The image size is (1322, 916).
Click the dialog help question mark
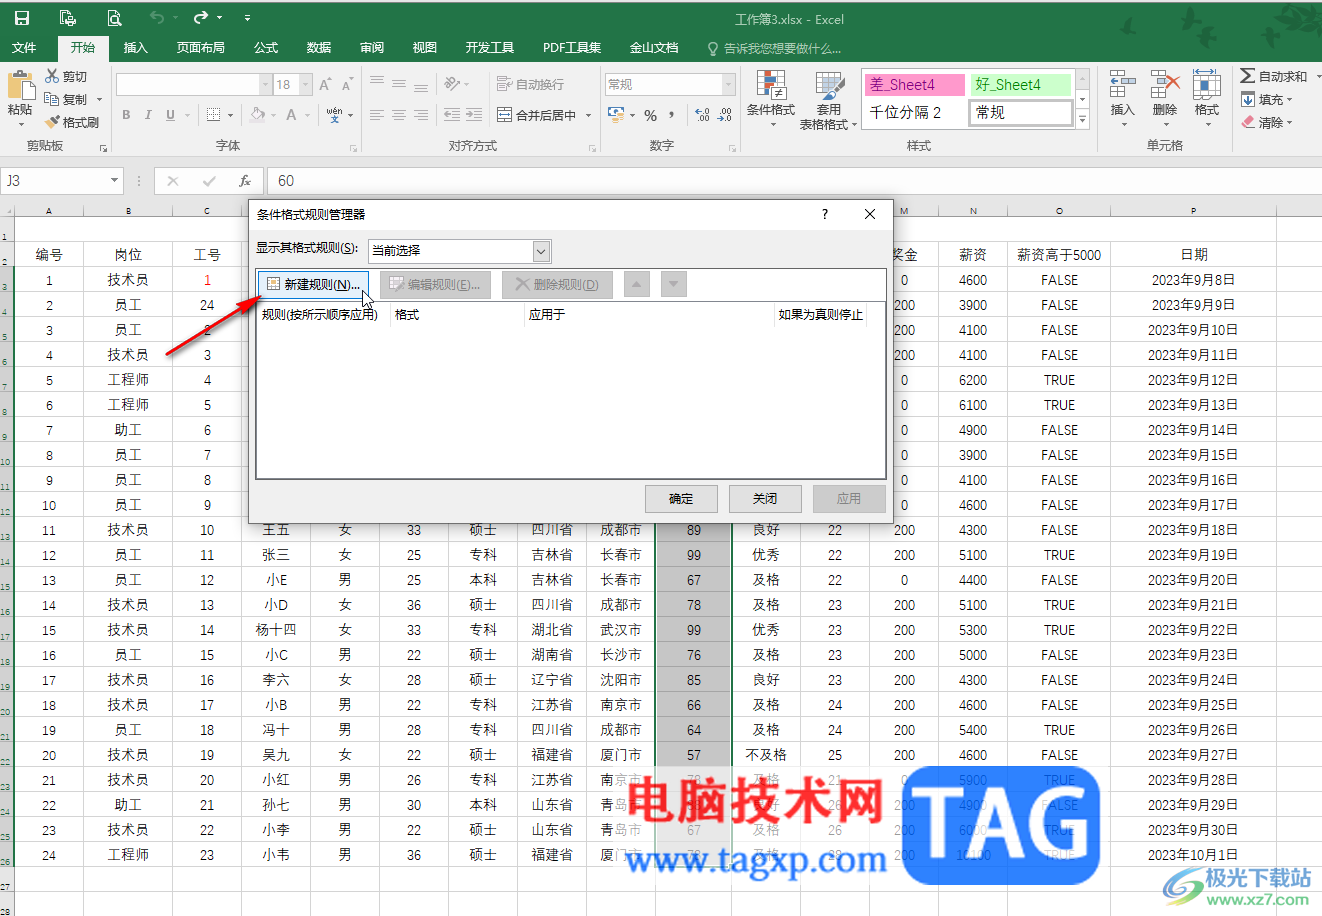pos(825,214)
